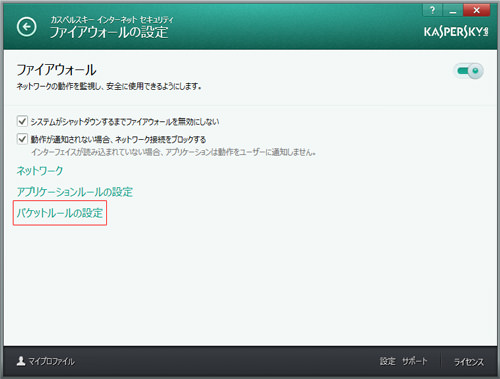500x379 pixels.
Task: Open サポート in the bottom bar
Action: (x=414, y=361)
